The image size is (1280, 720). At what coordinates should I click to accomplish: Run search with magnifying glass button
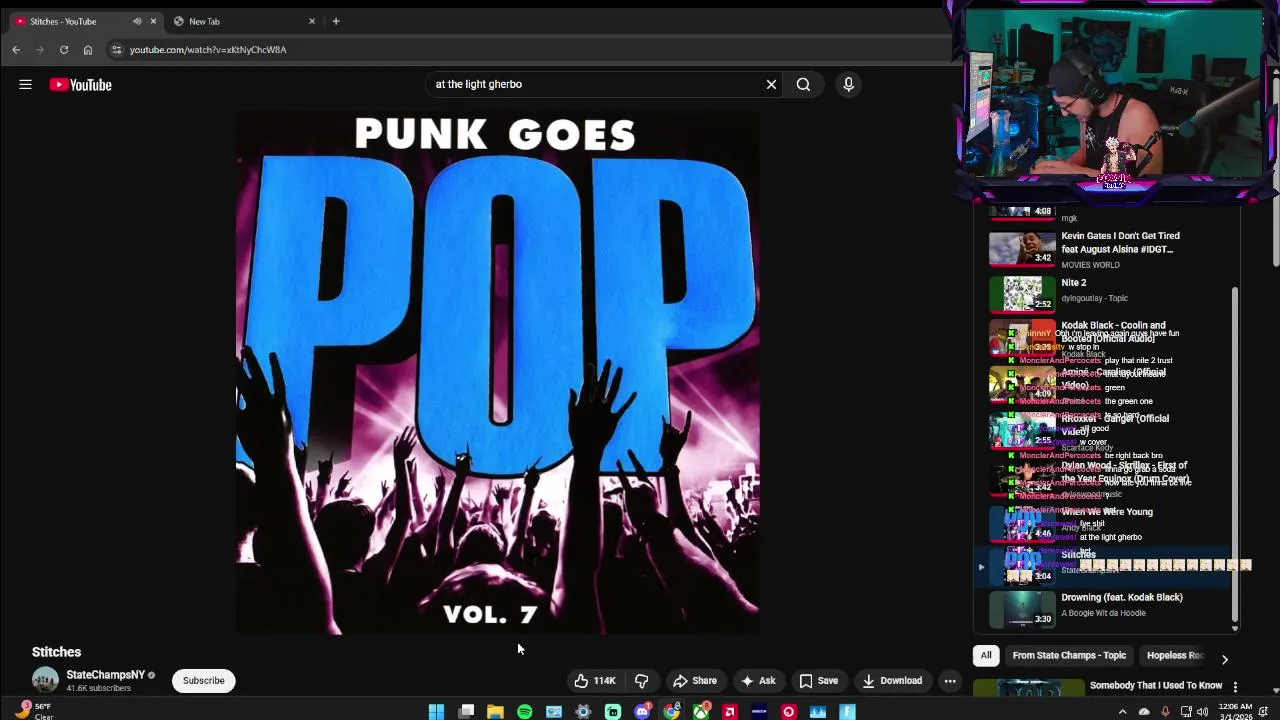(x=803, y=85)
